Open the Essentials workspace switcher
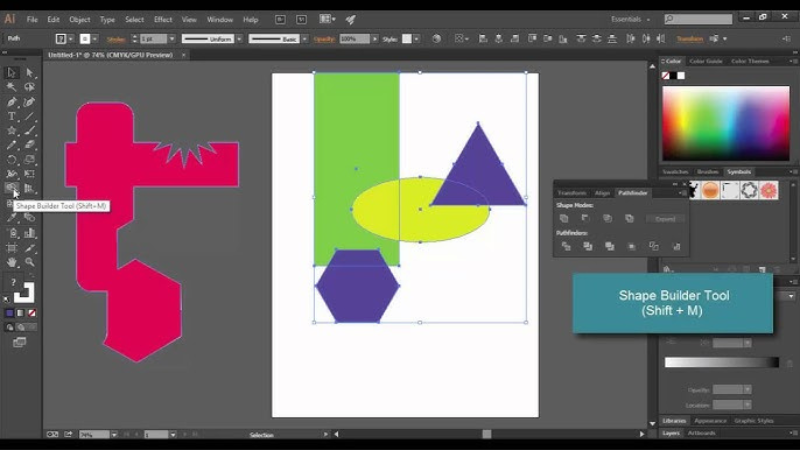This screenshot has width=800, height=450. coord(631,19)
